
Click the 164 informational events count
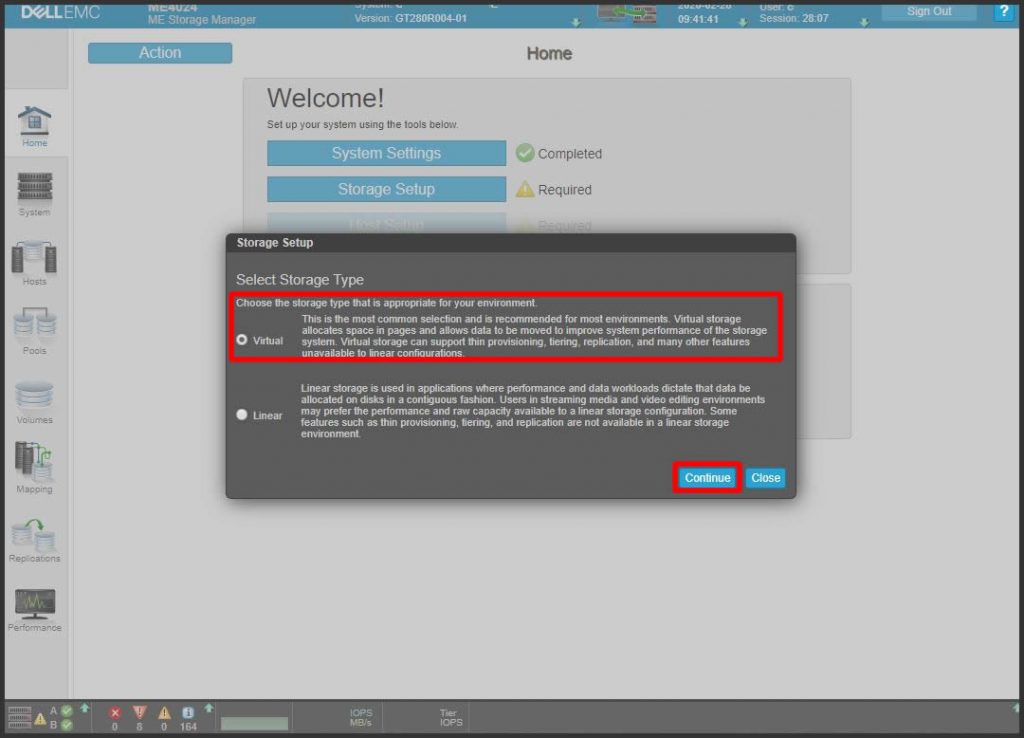[x=188, y=726]
